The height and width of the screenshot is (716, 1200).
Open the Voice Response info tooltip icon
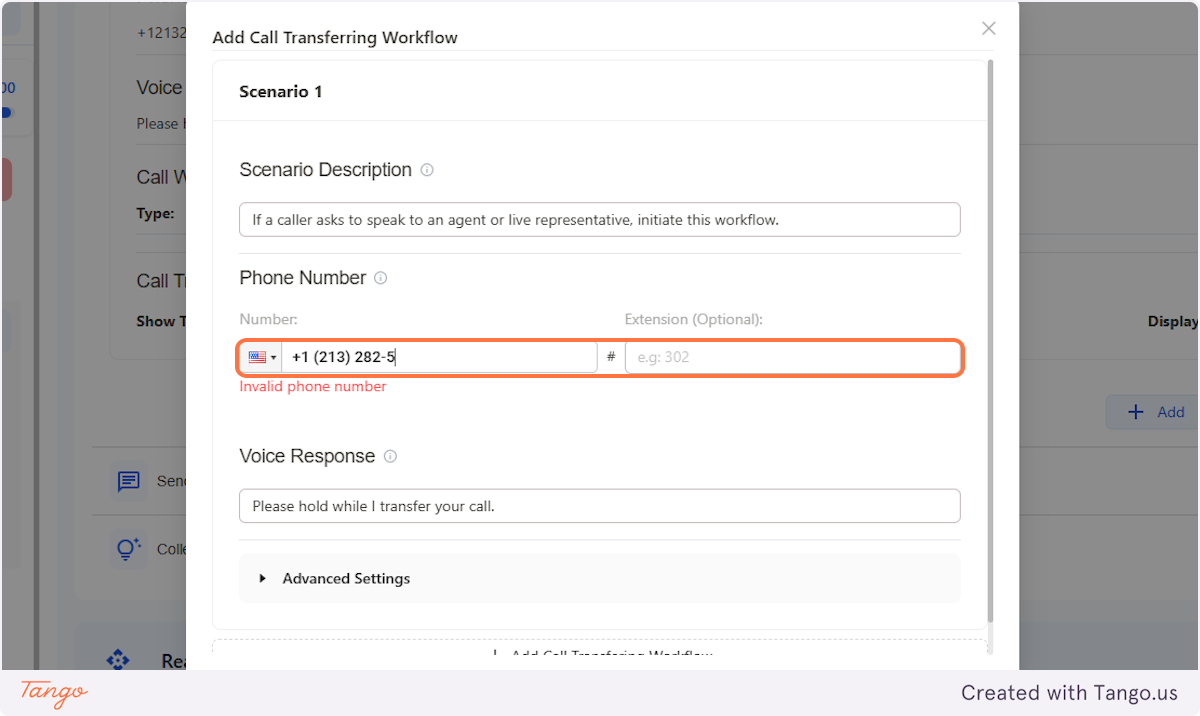(390, 456)
